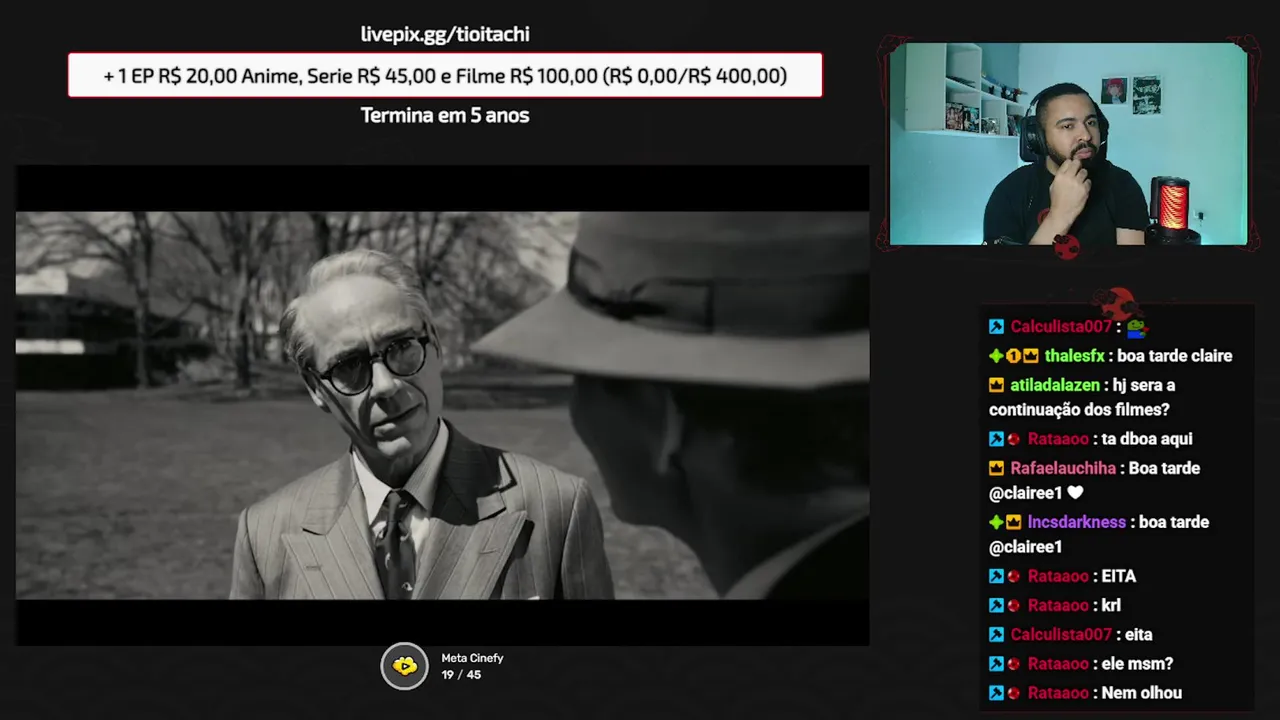Click blue badge on 'Nem olhou' row

[x=996, y=693]
